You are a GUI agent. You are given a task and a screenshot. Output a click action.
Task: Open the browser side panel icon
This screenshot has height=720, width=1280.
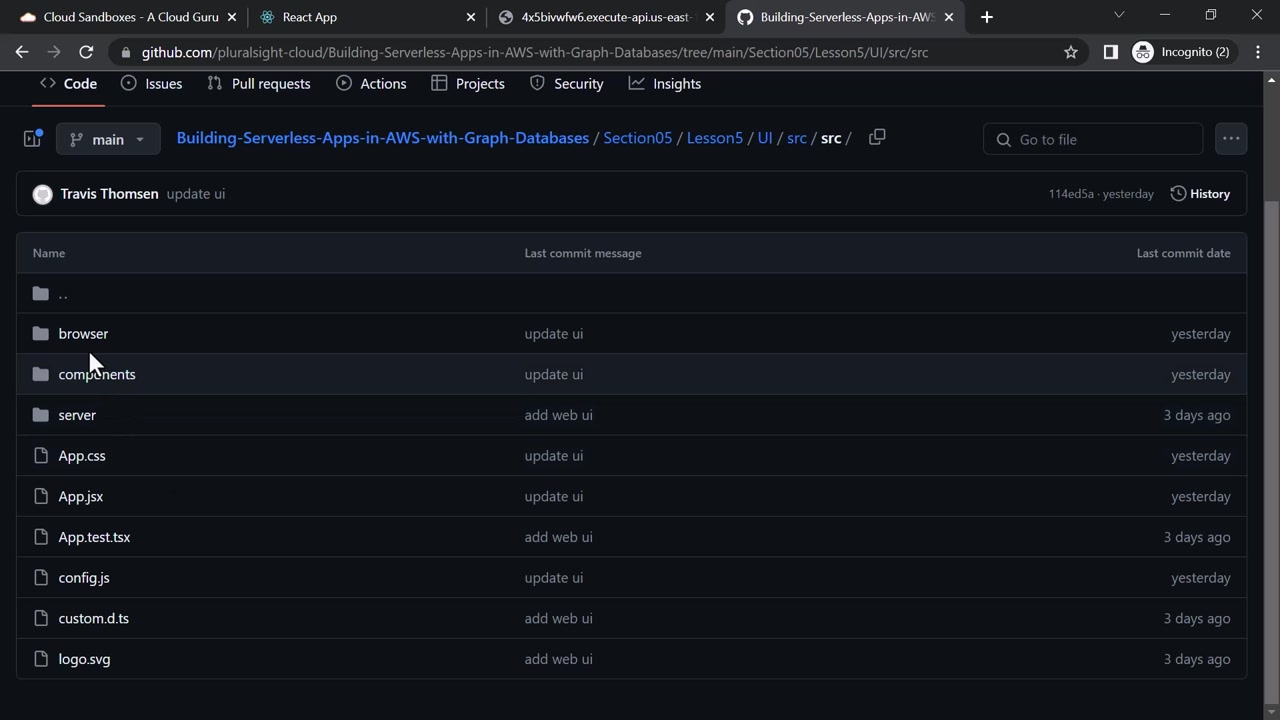[x=1110, y=52]
